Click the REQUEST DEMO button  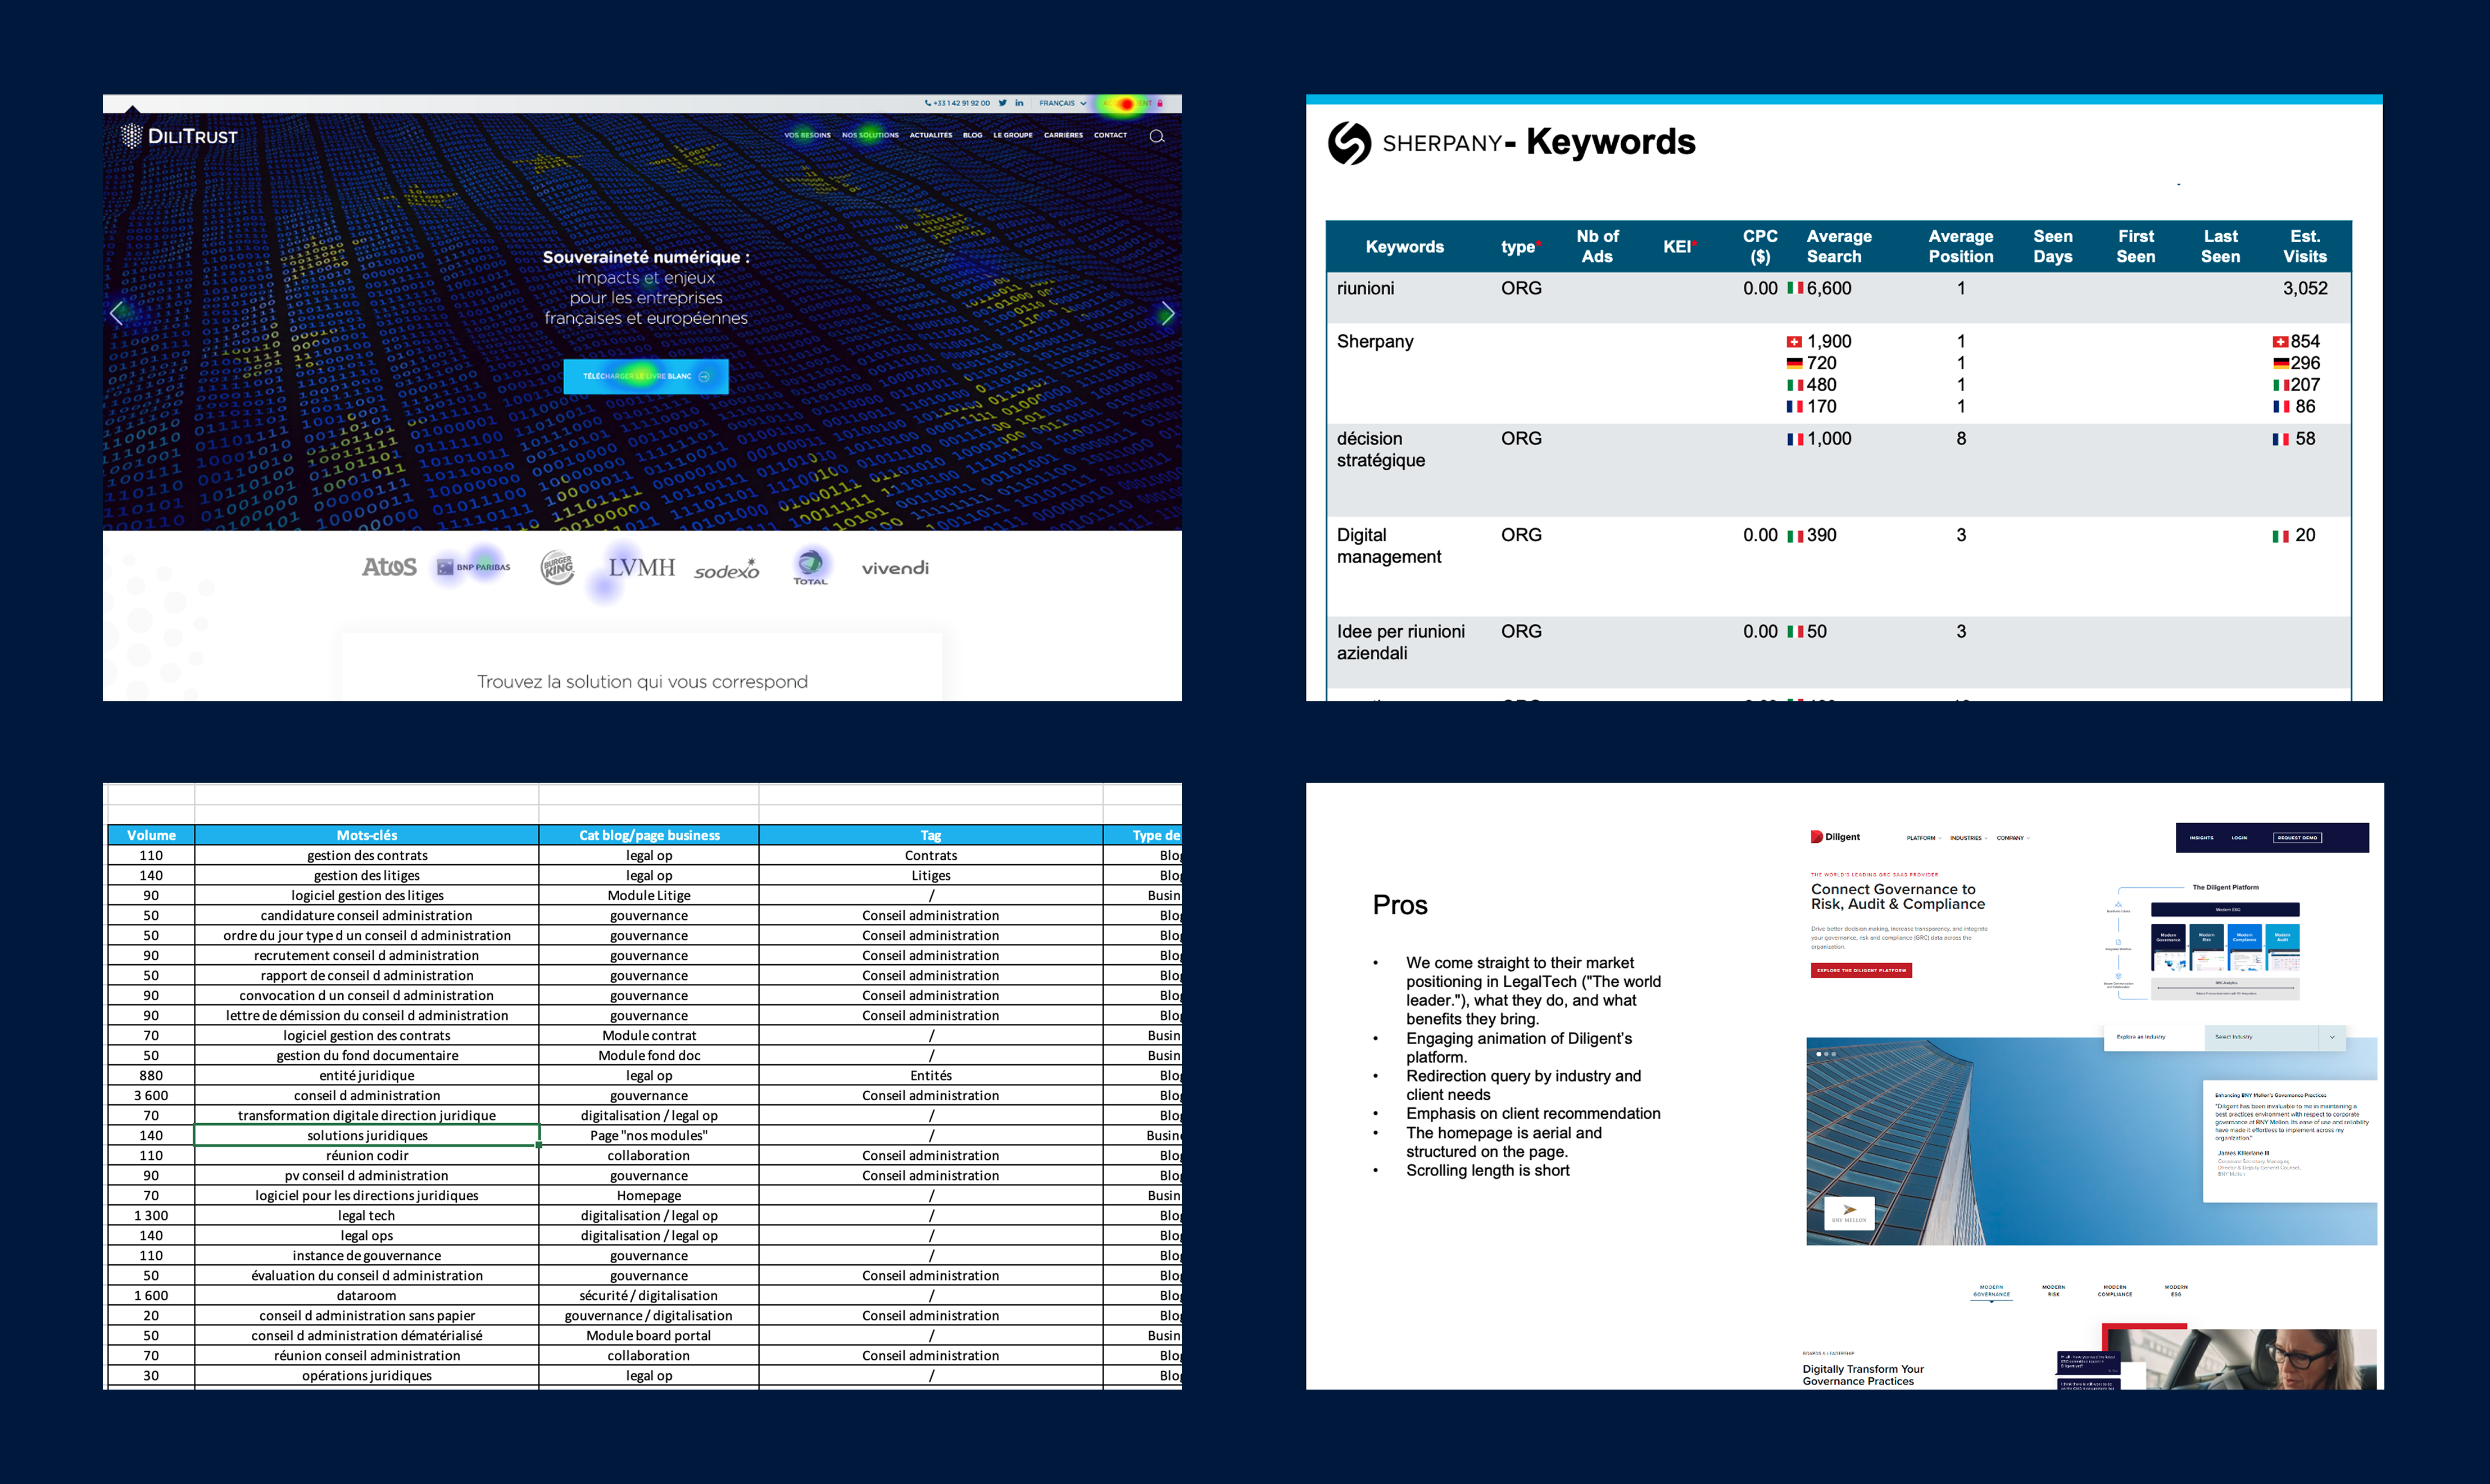(x=2297, y=838)
